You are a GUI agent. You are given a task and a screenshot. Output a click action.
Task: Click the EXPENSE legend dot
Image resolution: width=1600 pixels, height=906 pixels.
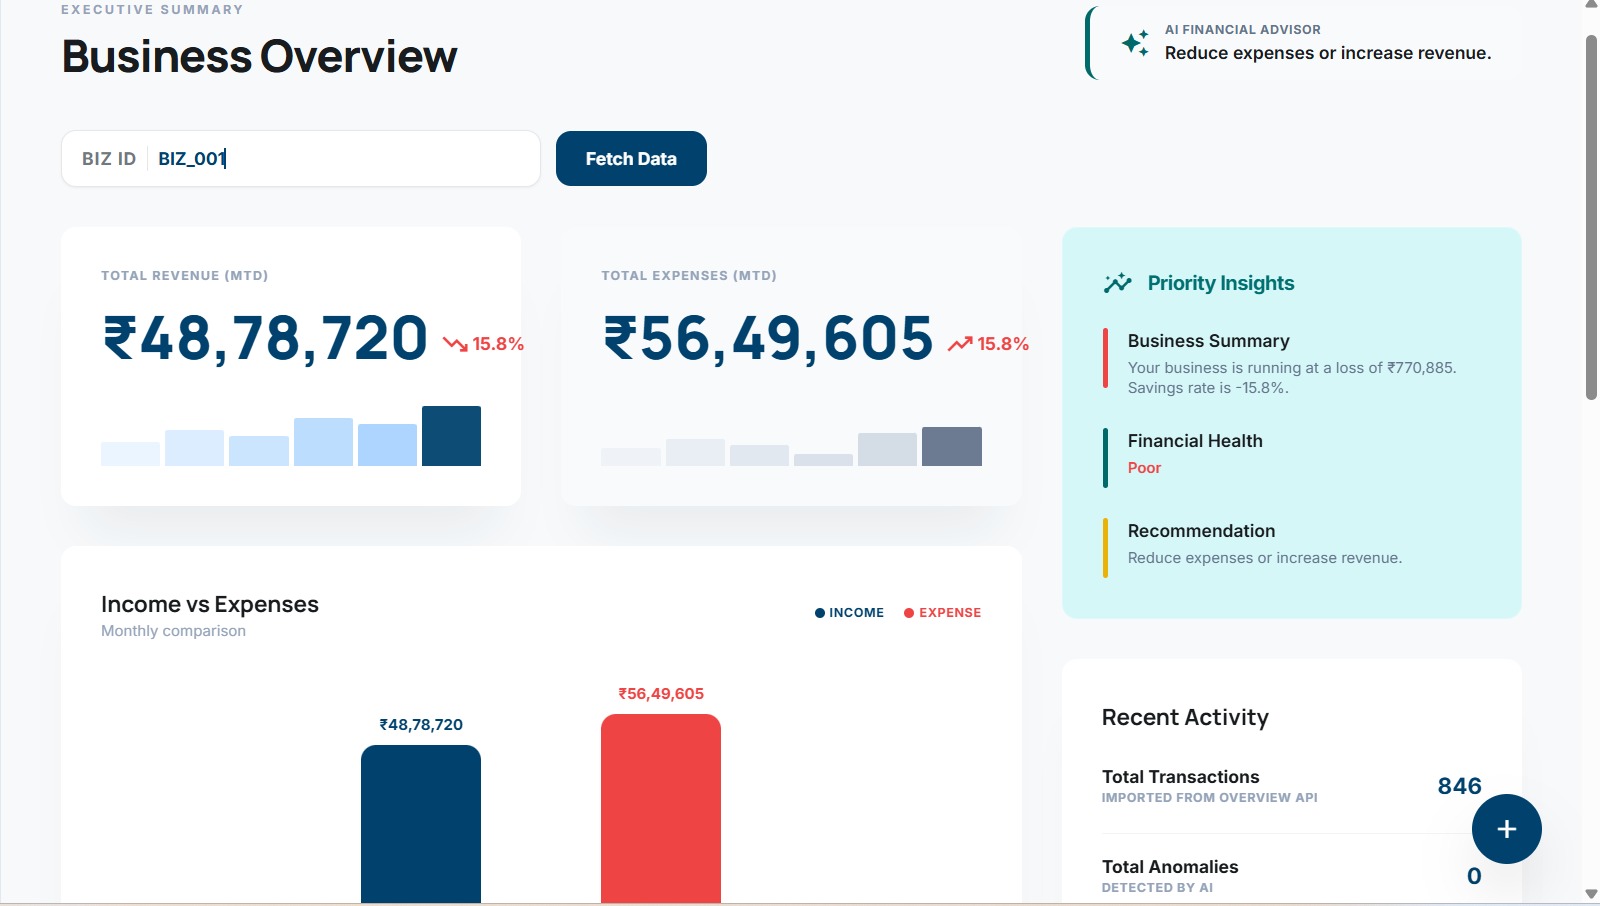909,613
